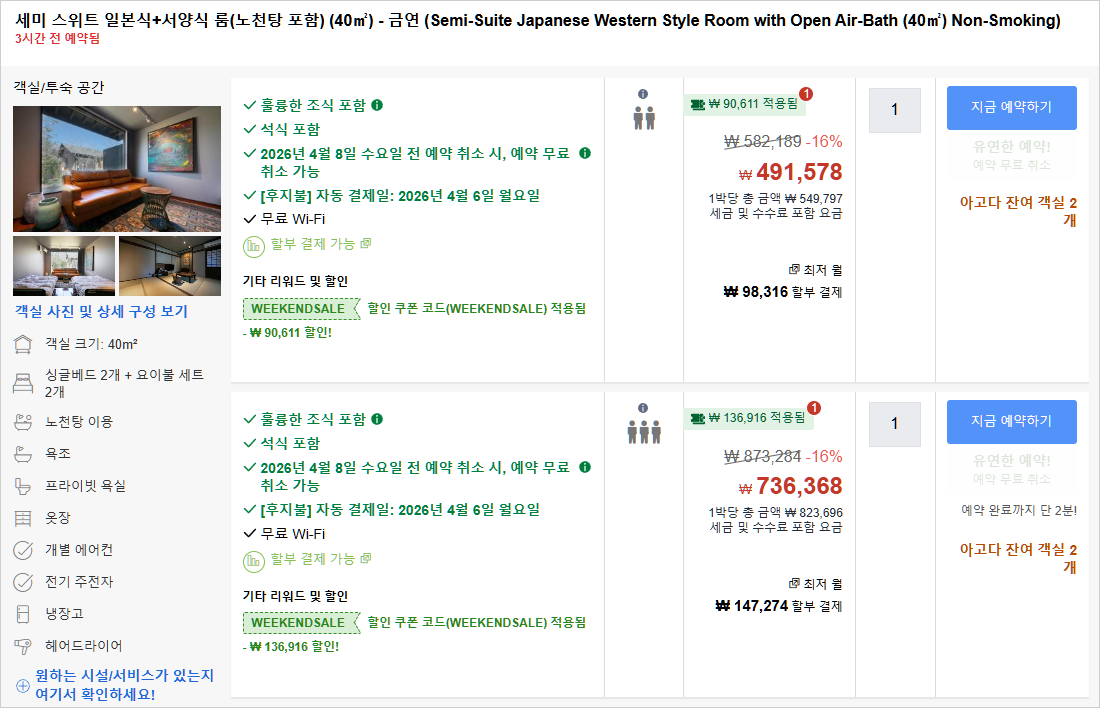Viewport: 1100px width, 708px height.
Task: Click the ₩98,316 할부 결제 link
Action: point(783,292)
